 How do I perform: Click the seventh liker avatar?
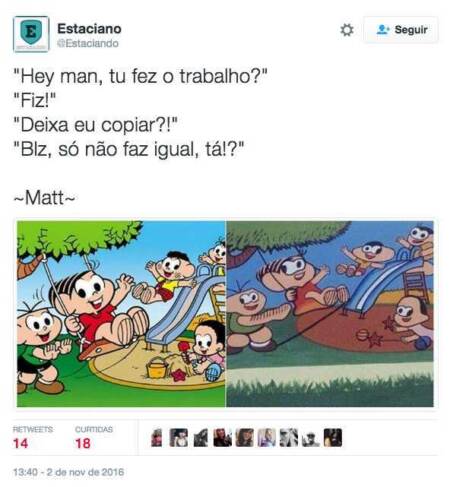pos(289,438)
